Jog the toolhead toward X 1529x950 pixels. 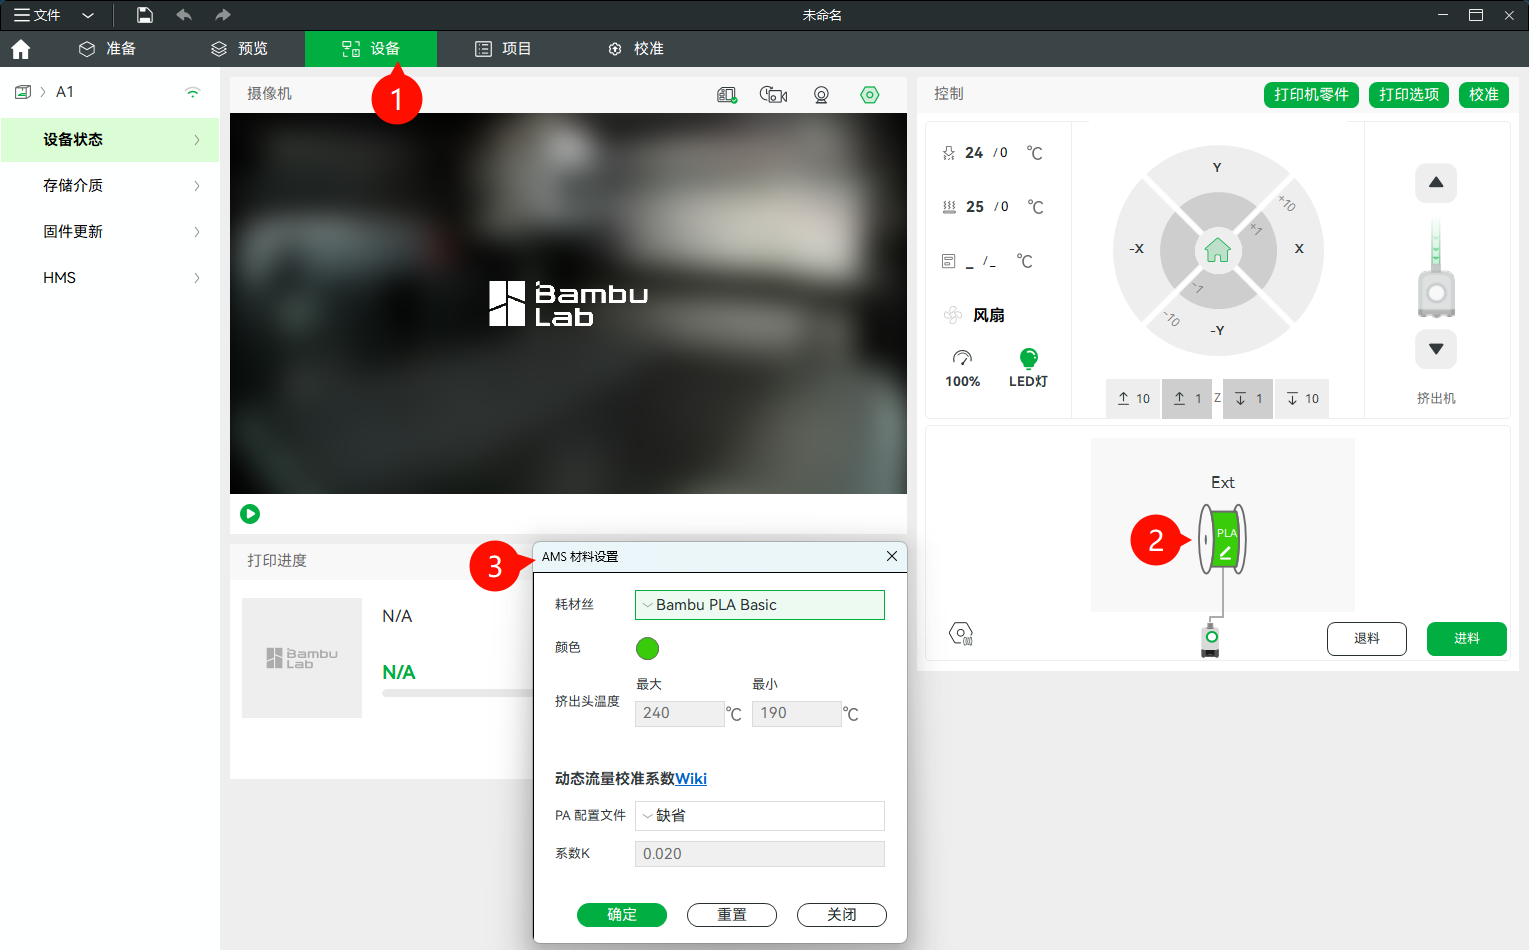pos(1299,249)
